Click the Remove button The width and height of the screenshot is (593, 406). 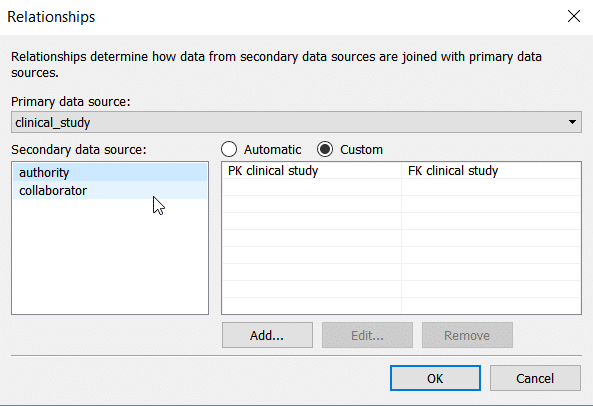[467, 335]
